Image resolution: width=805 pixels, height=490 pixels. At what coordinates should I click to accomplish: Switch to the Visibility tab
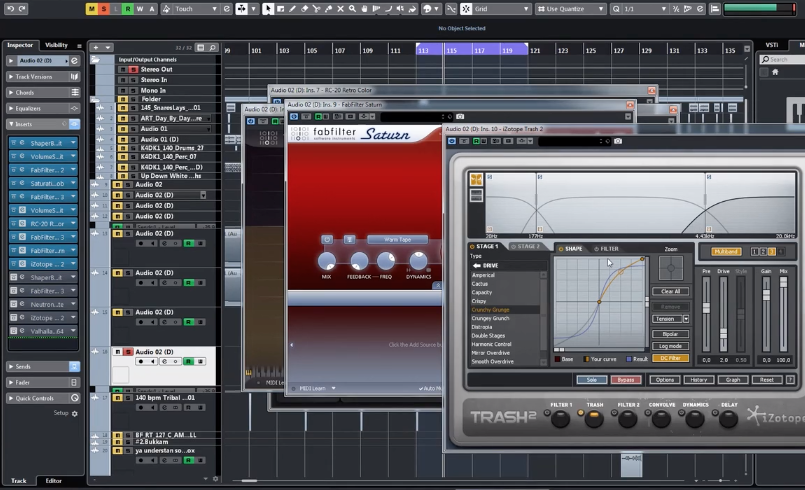coord(56,45)
